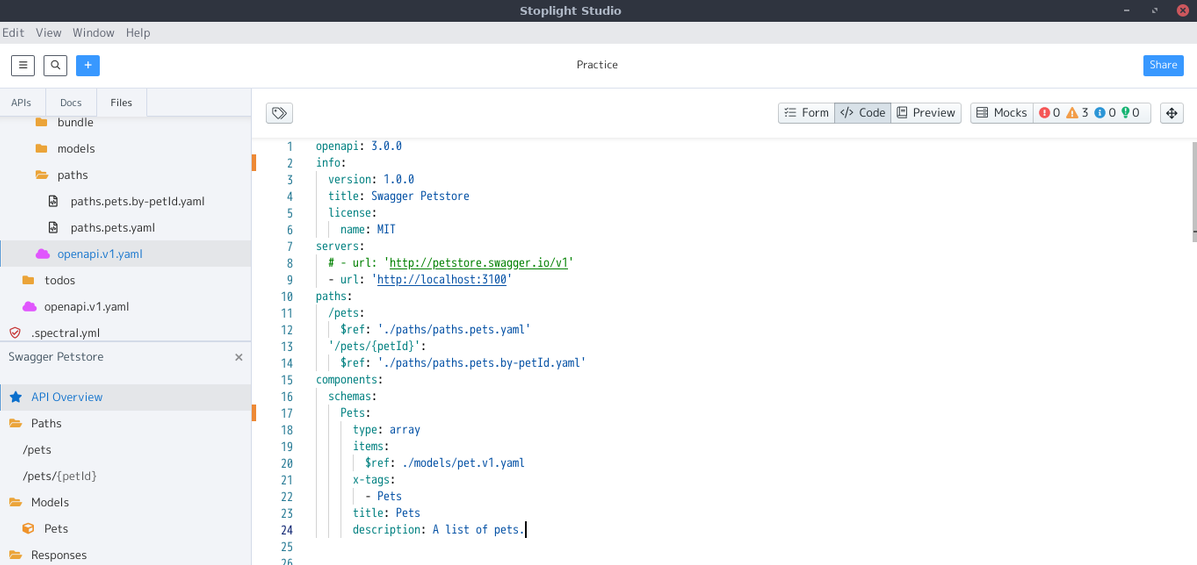Switch to the Files tab
The width and height of the screenshot is (1197, 565).
pos(121,102)
